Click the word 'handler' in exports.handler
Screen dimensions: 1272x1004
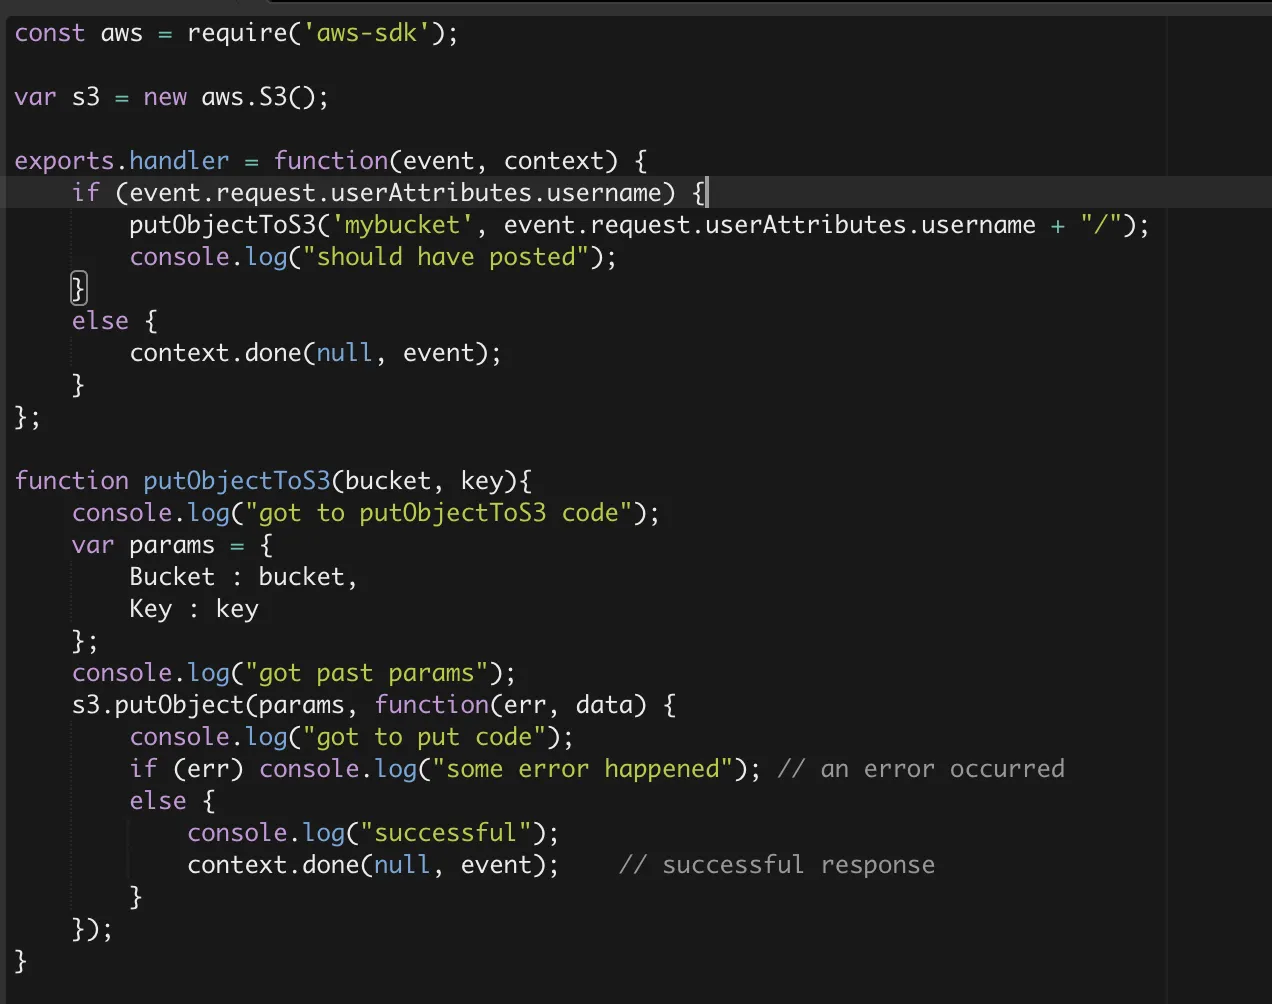point(179,161)
